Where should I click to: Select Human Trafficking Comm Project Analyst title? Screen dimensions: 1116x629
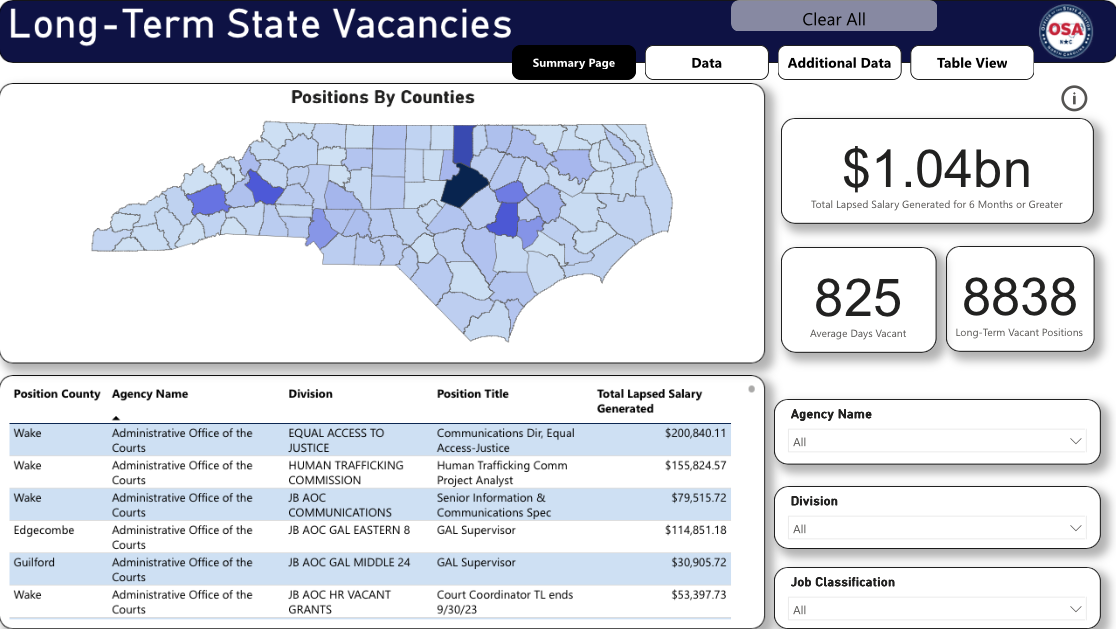(502, 472)
